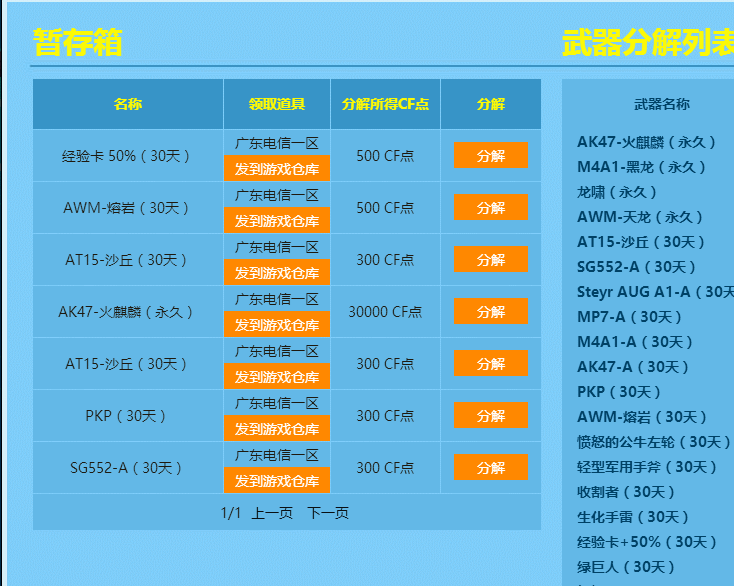This screenshot has width=734, height=586.
Task: Click 300 CF点 in PKP row
Action: click(x=385, y=416)
